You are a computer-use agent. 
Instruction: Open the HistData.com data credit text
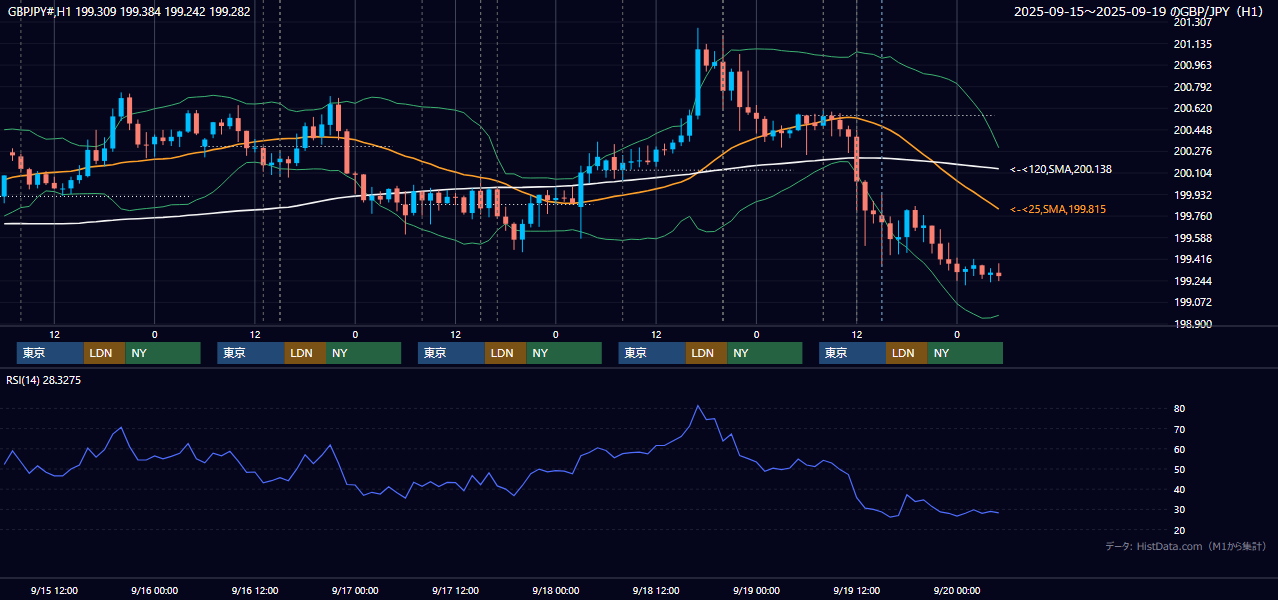coord(1186,546)
